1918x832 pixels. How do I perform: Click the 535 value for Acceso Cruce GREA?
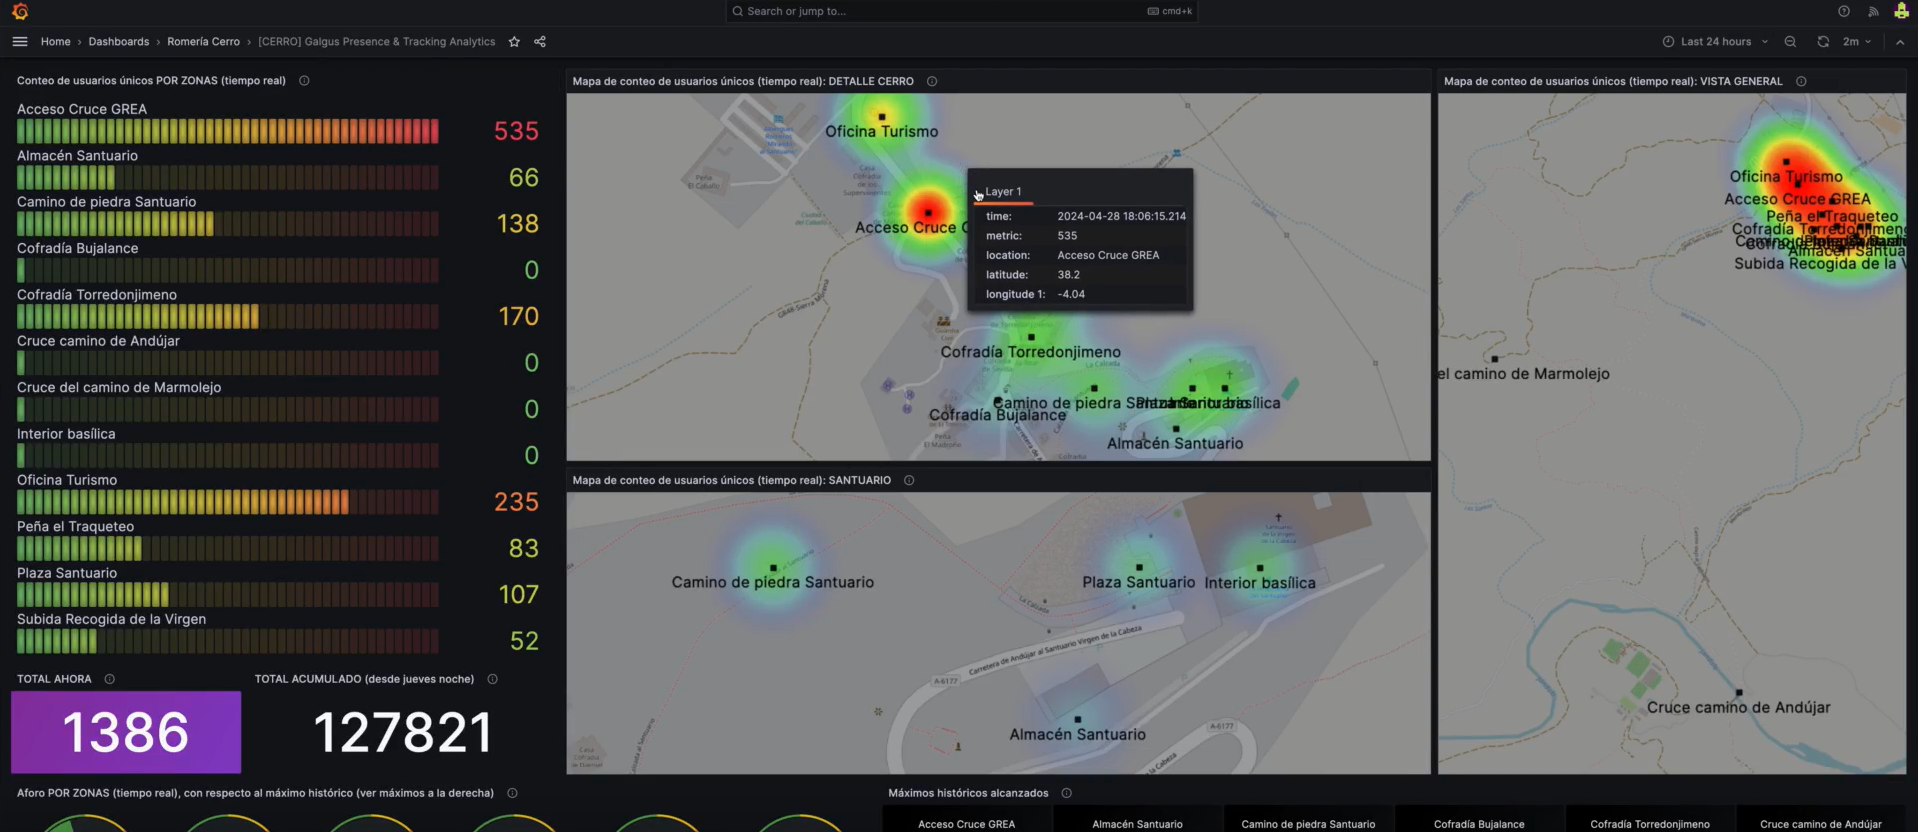[516, 131]
